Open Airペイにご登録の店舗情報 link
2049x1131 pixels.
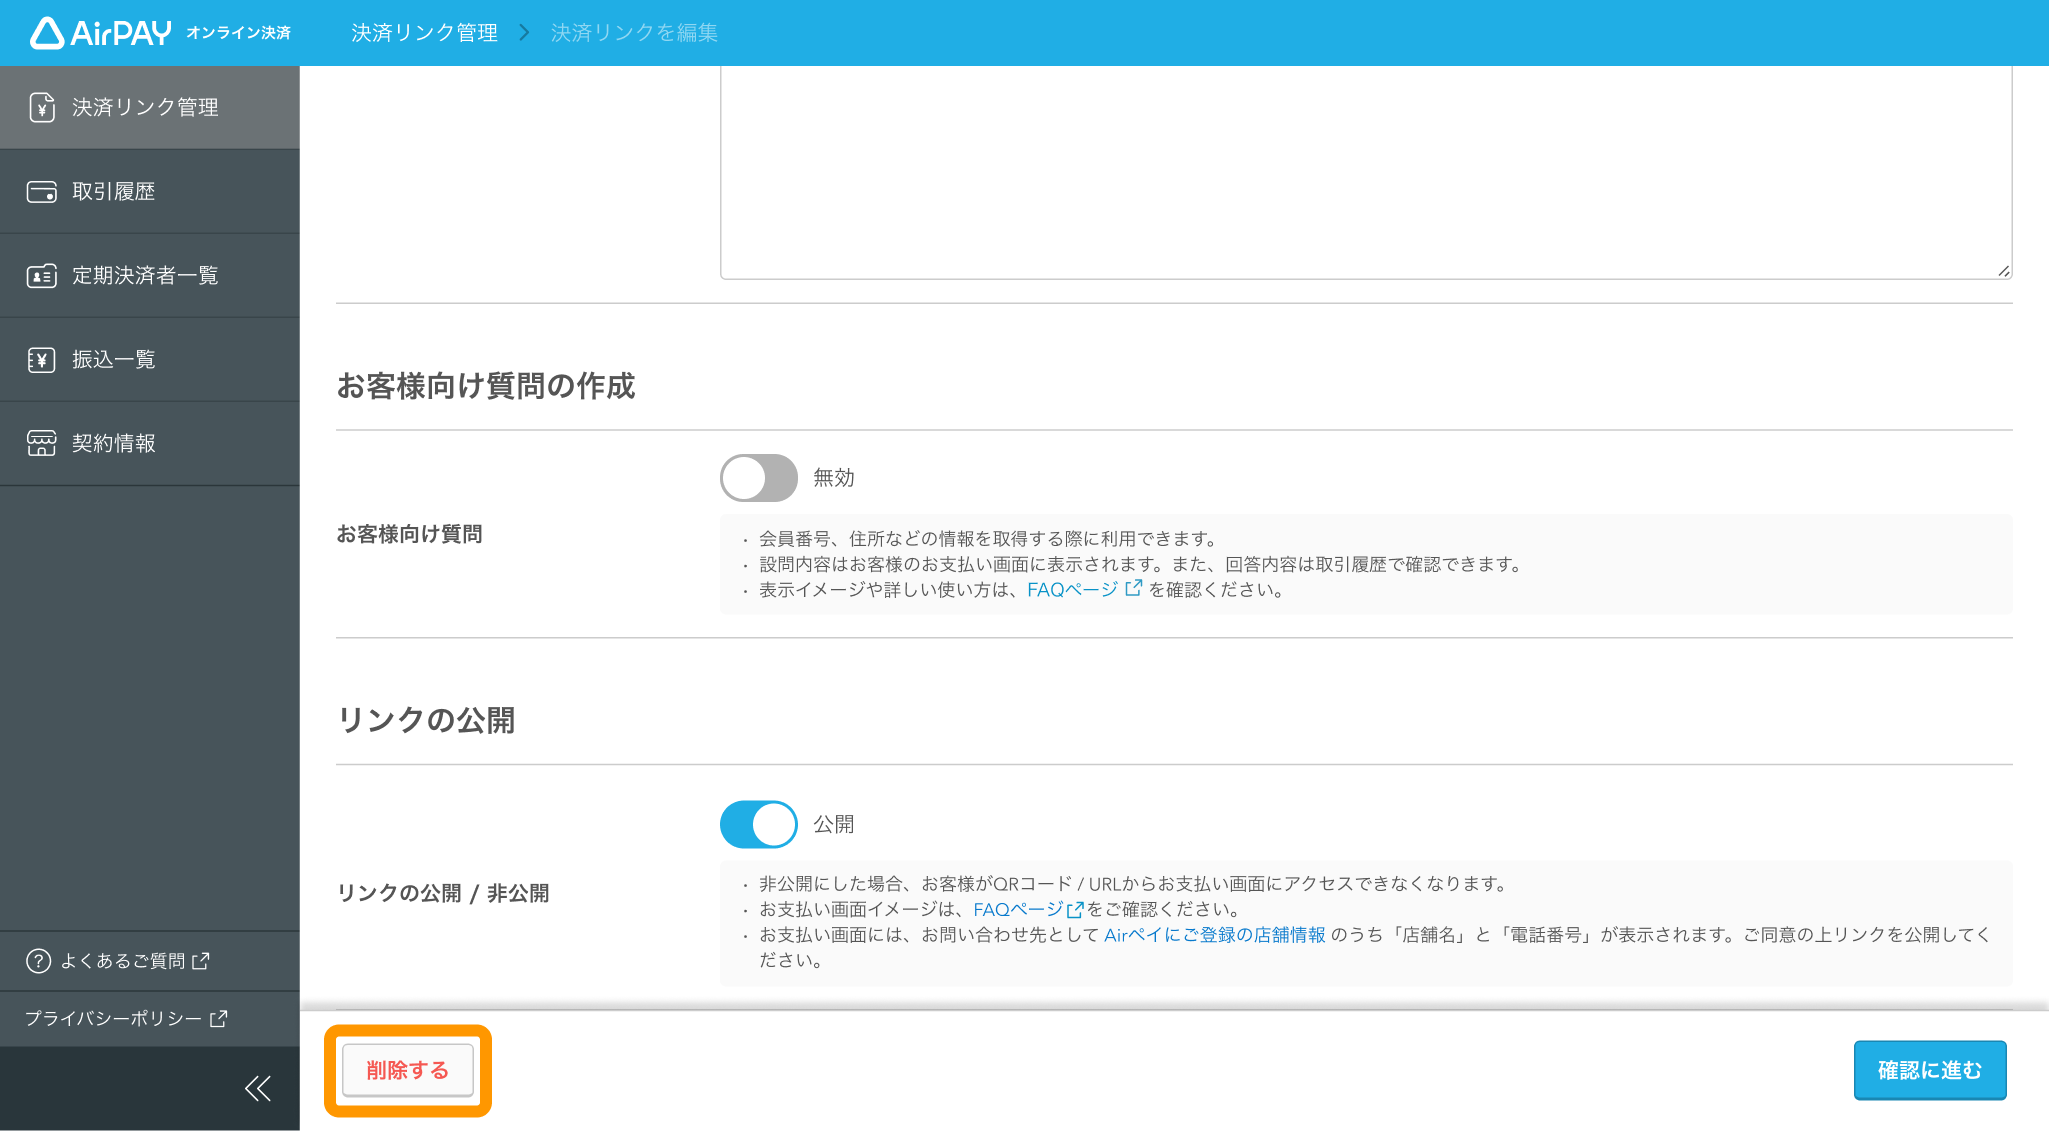tap(1214, 935)
